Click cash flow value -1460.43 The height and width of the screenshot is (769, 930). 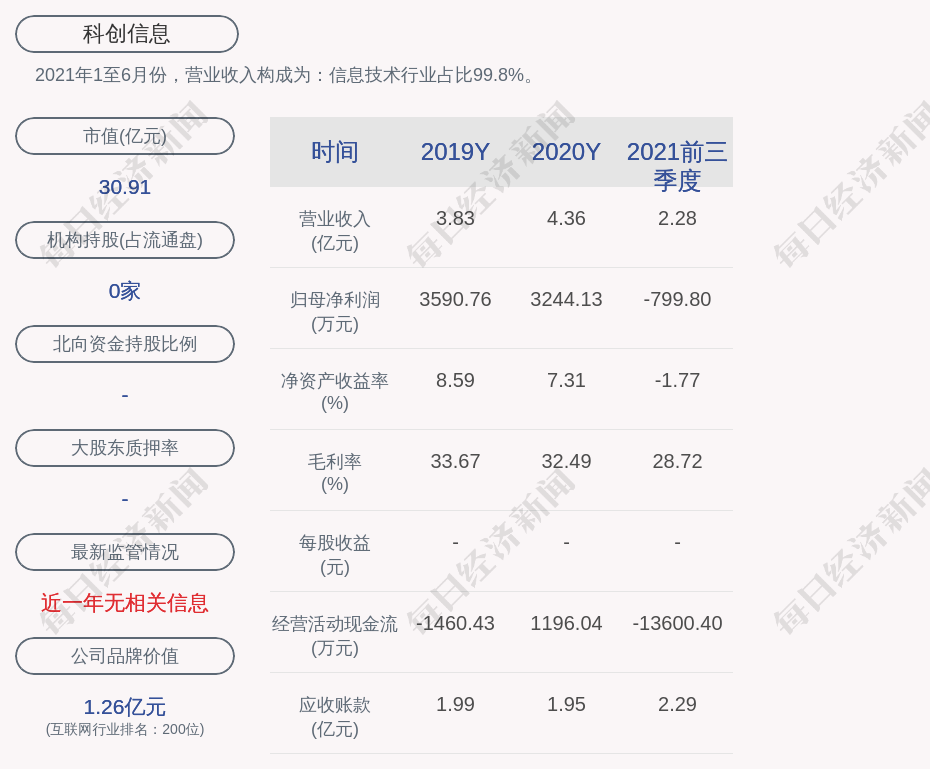455,623
